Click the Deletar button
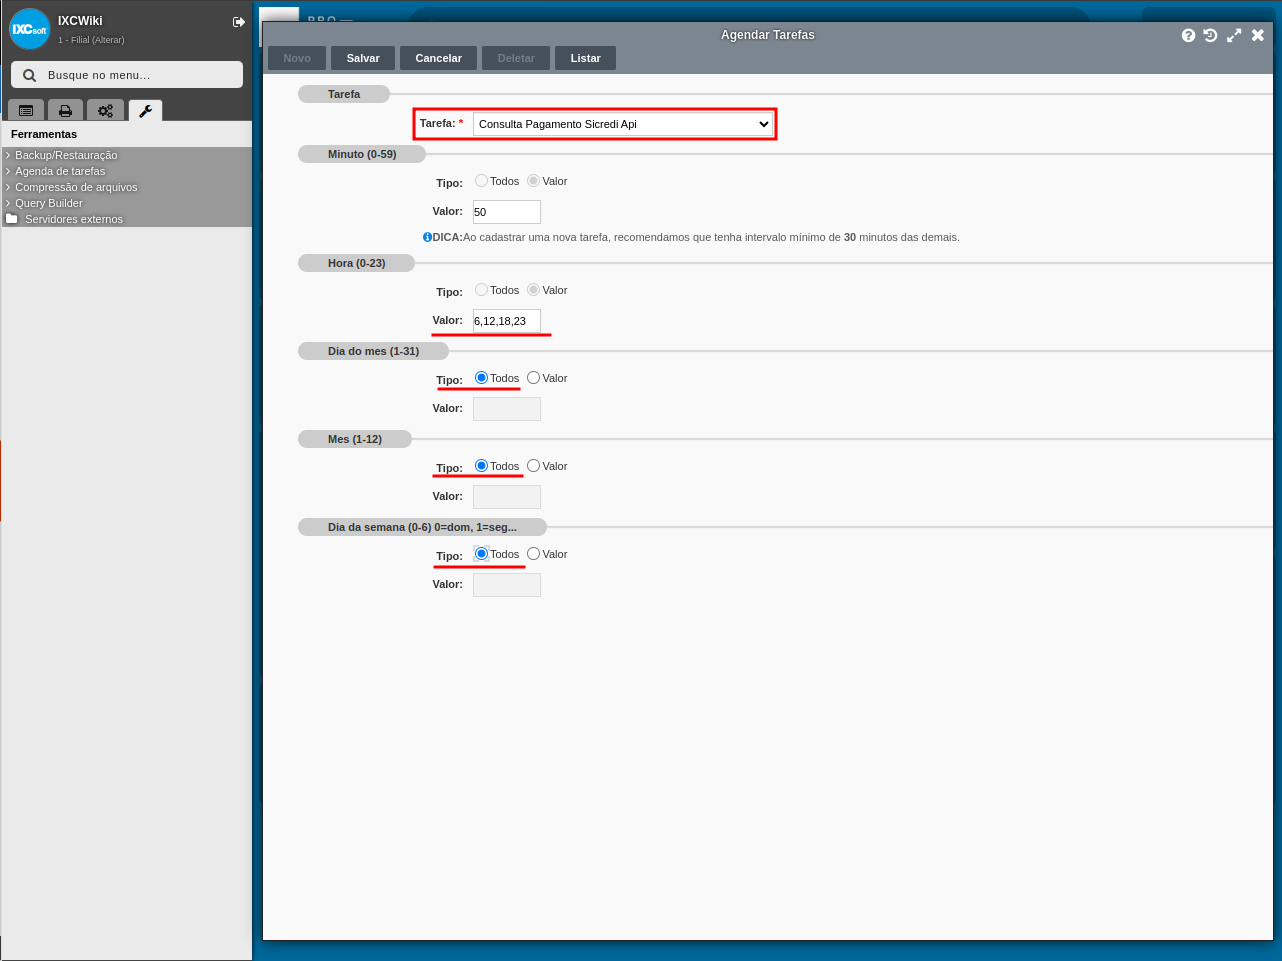 516,58
